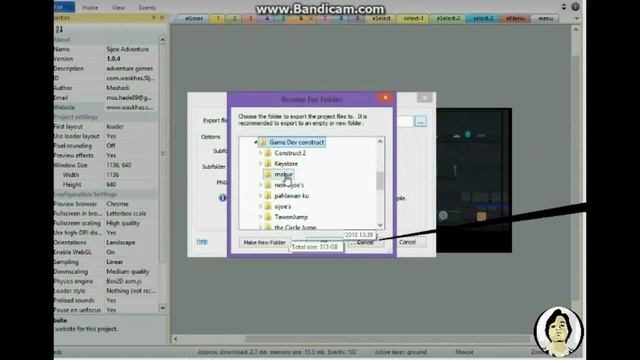Switch to the eSelect tab
The height and width of the screenshot is (360, 640).
381,18
